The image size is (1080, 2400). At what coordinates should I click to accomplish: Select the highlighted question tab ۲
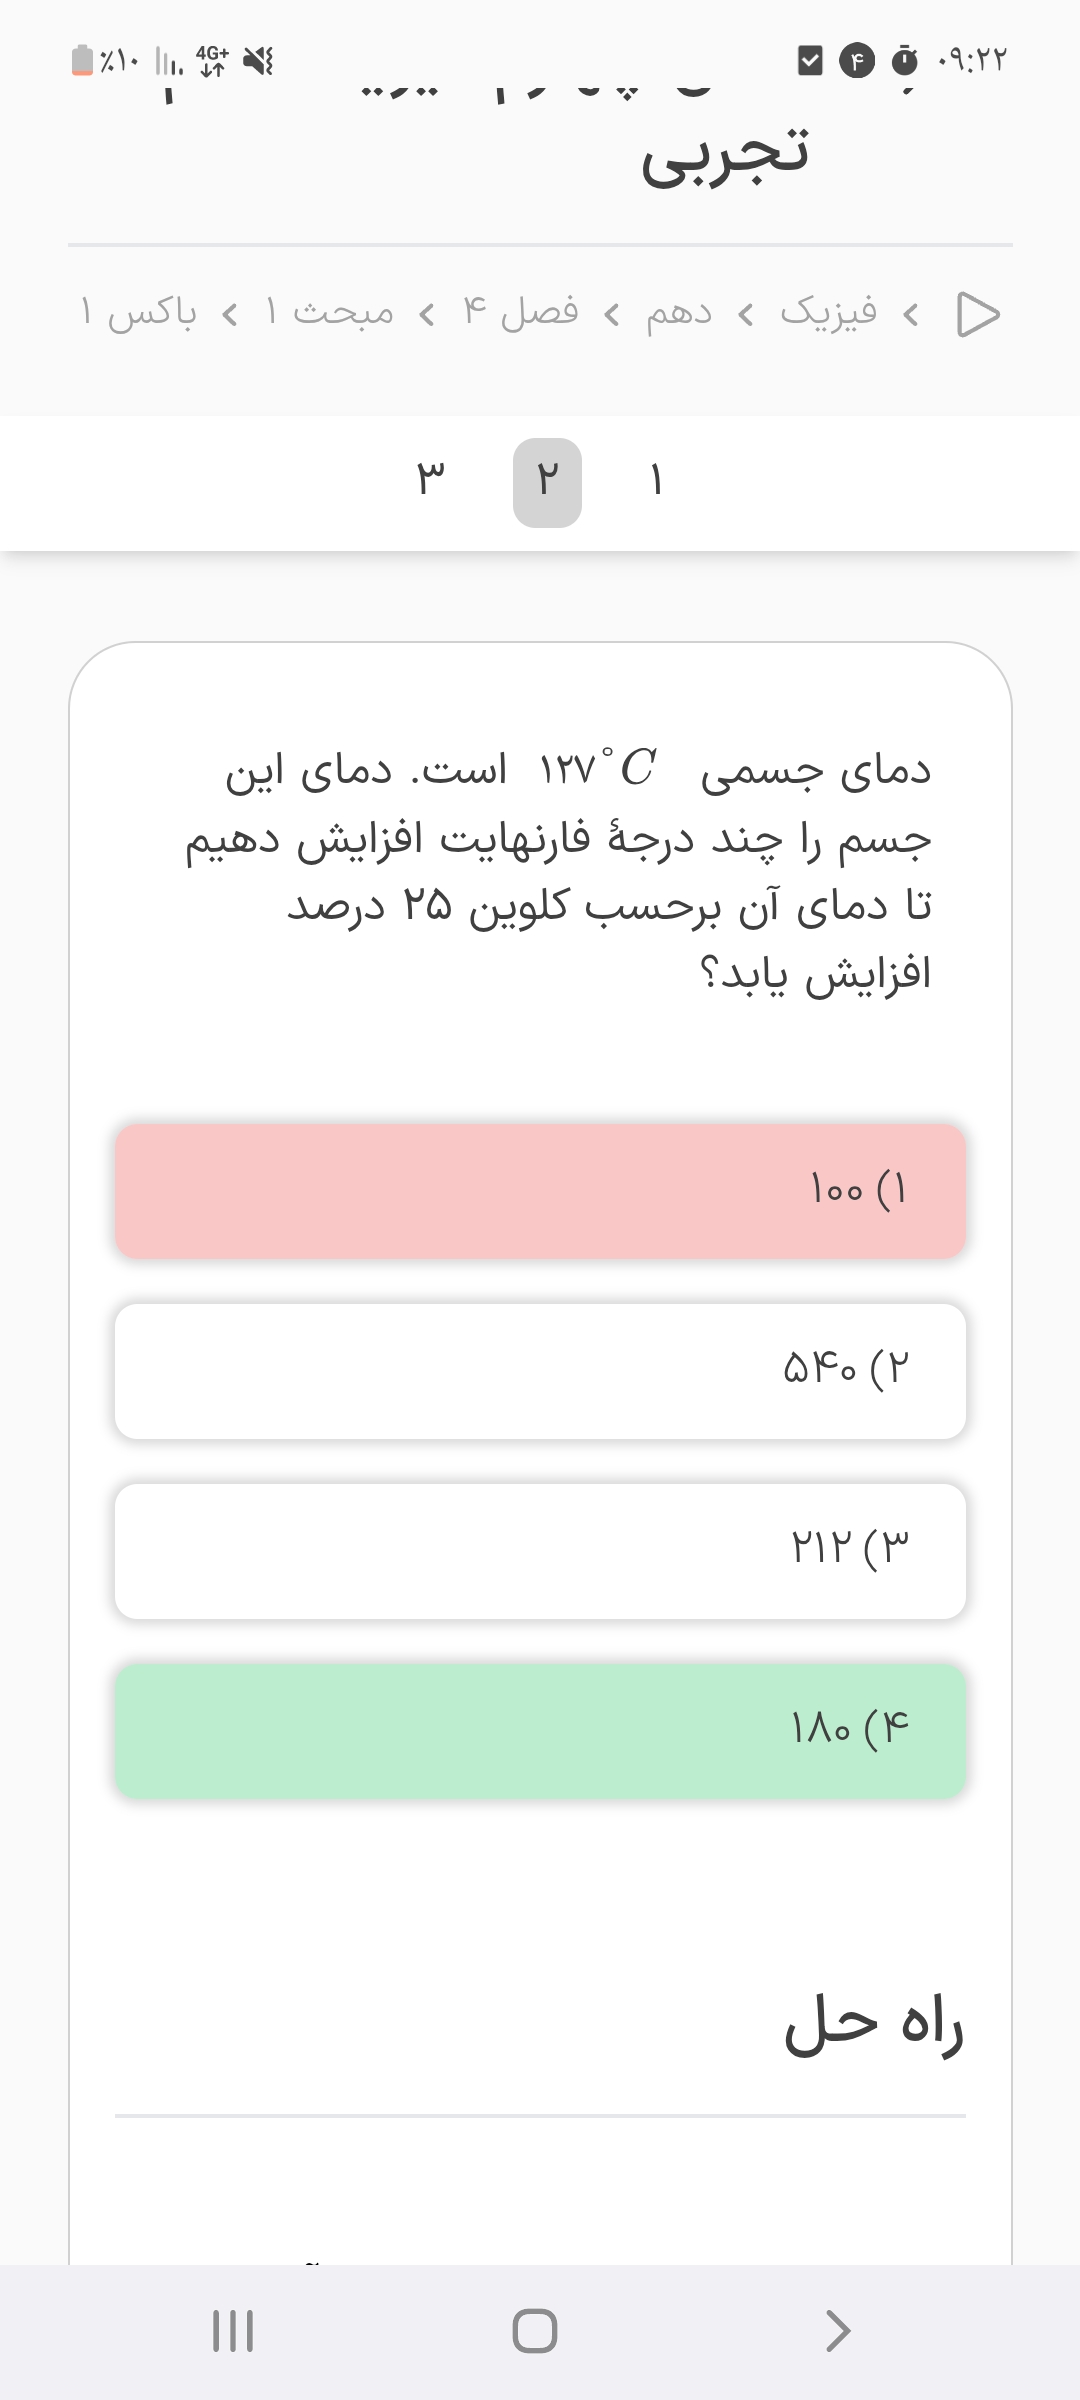point(547,482)
